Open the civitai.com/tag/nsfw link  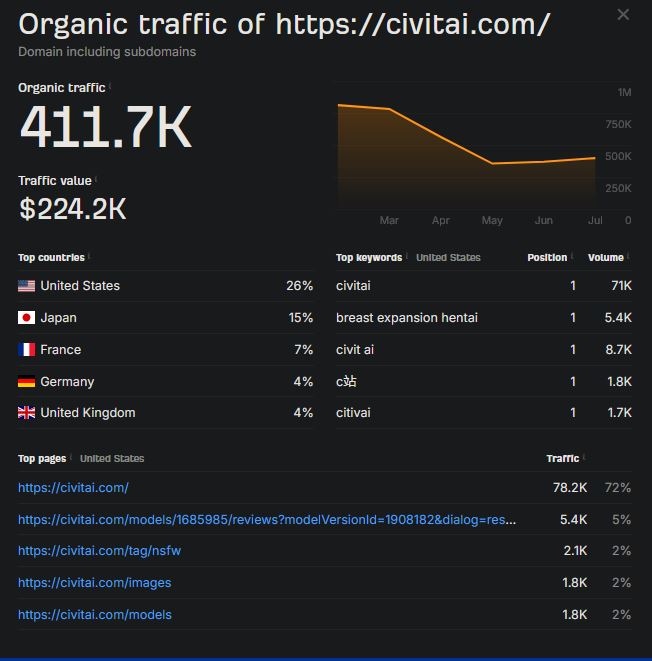pos(99,551)
